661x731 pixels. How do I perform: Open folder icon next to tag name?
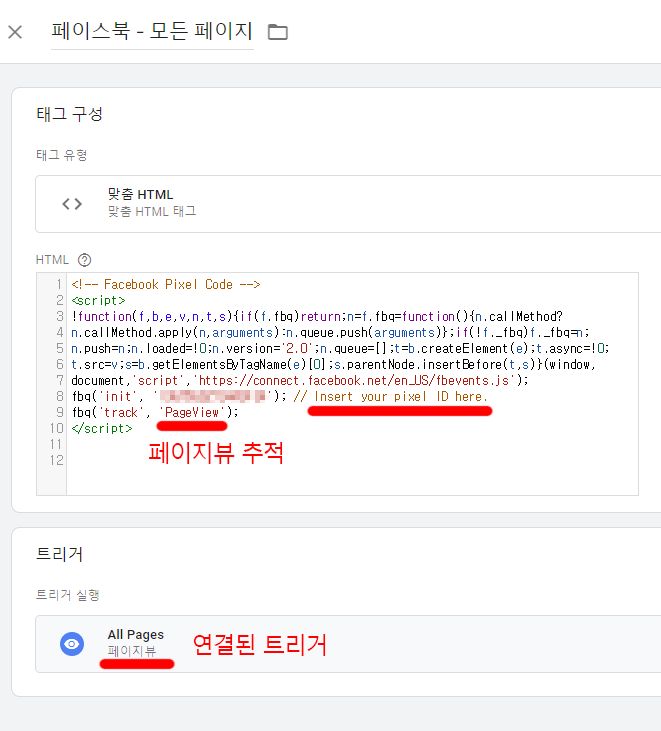(x=278, y=32)
